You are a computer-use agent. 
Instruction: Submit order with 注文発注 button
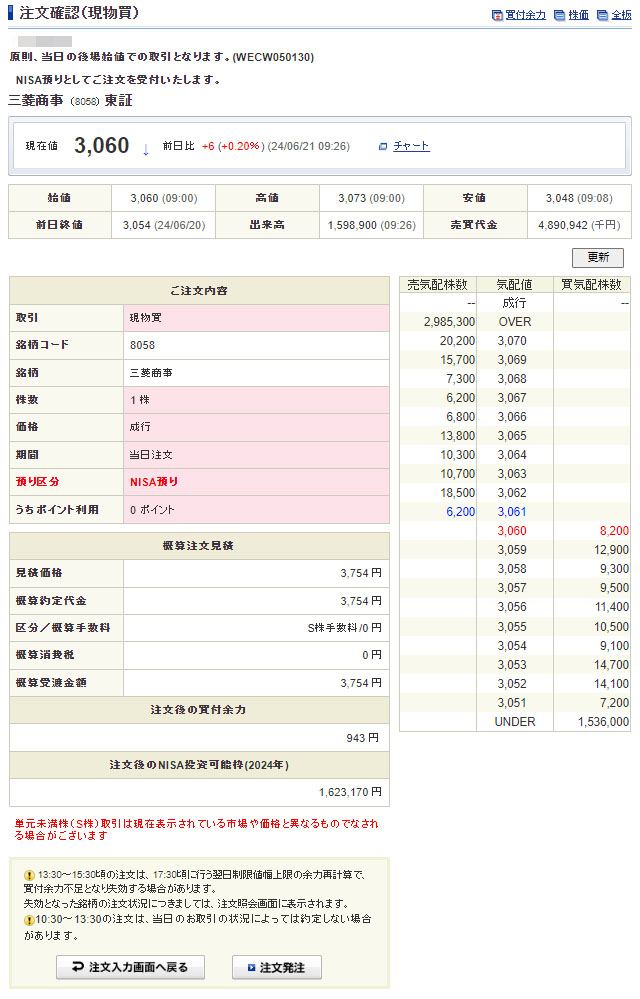click(x=277, y=967)
